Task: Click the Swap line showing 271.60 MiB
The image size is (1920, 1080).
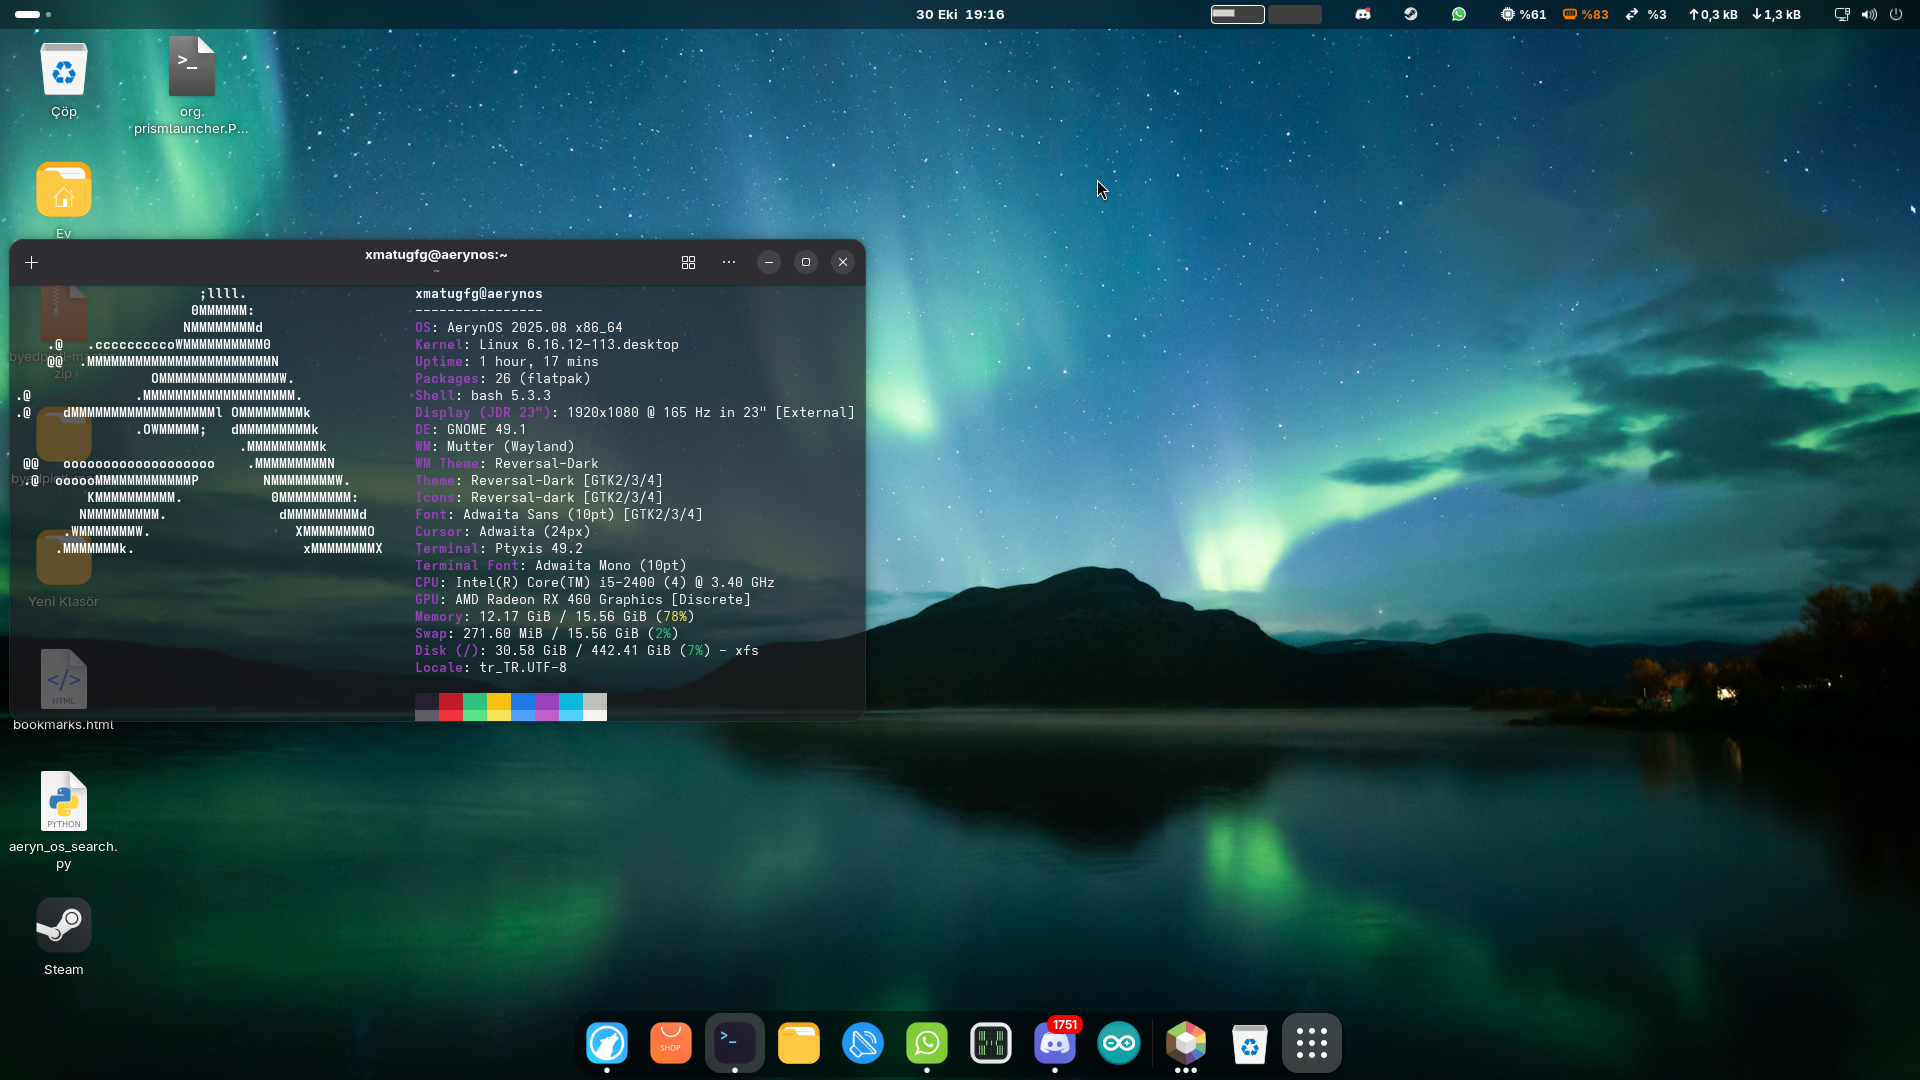Action: (547, 634)
